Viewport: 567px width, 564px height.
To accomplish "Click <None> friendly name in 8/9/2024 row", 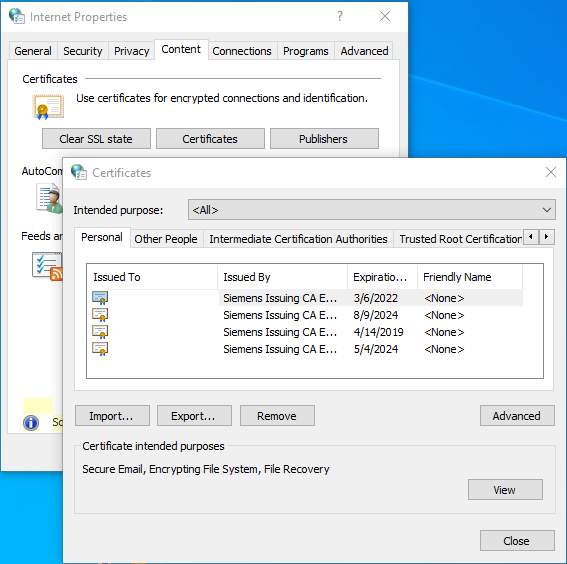I will click(444, 315).
